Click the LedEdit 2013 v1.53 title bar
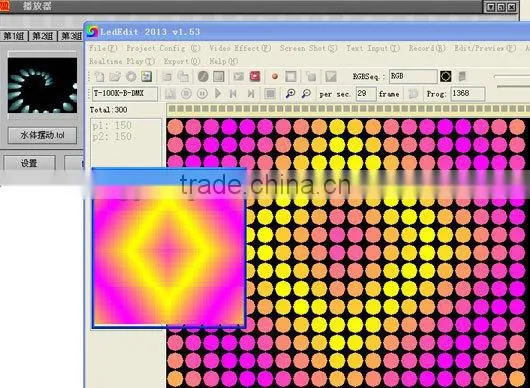530x388 pixels. point(307,32)
